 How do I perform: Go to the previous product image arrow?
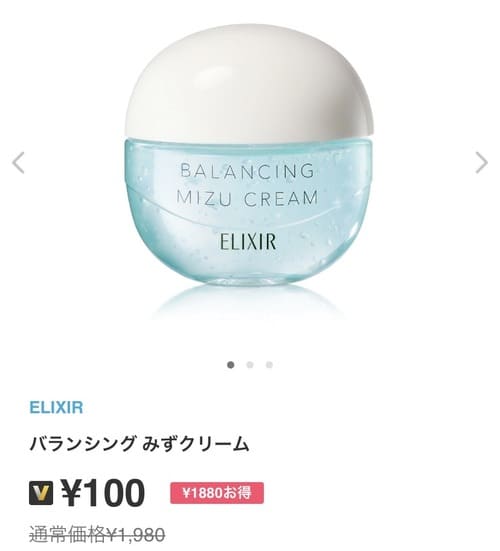(18, 163)
